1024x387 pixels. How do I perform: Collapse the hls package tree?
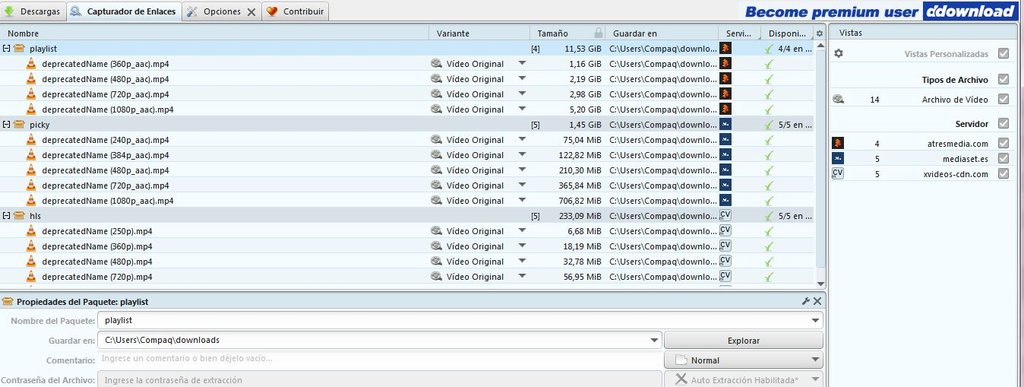tap(7, 215)
